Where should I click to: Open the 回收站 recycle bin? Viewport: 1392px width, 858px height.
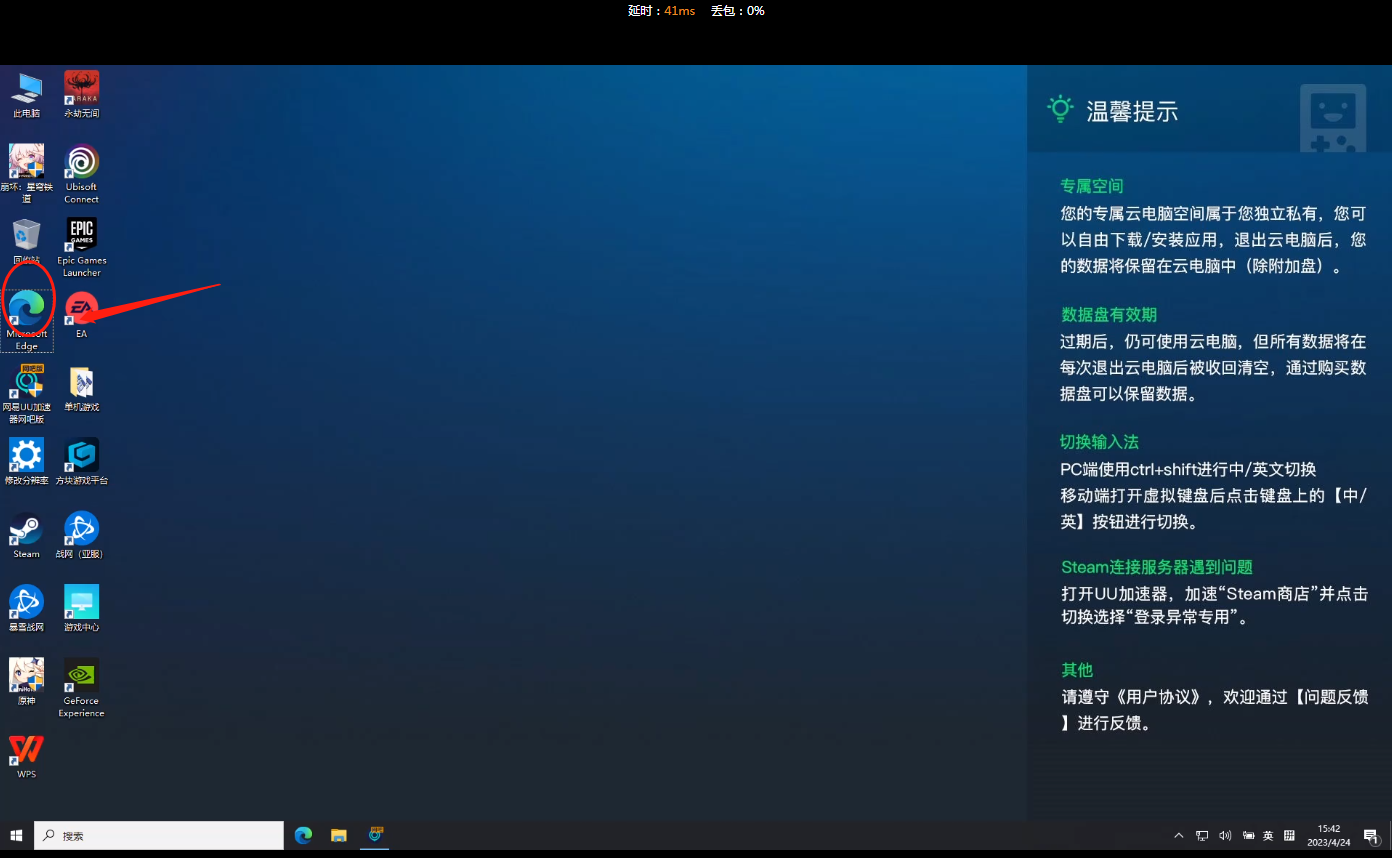click(x=26, y=236)
